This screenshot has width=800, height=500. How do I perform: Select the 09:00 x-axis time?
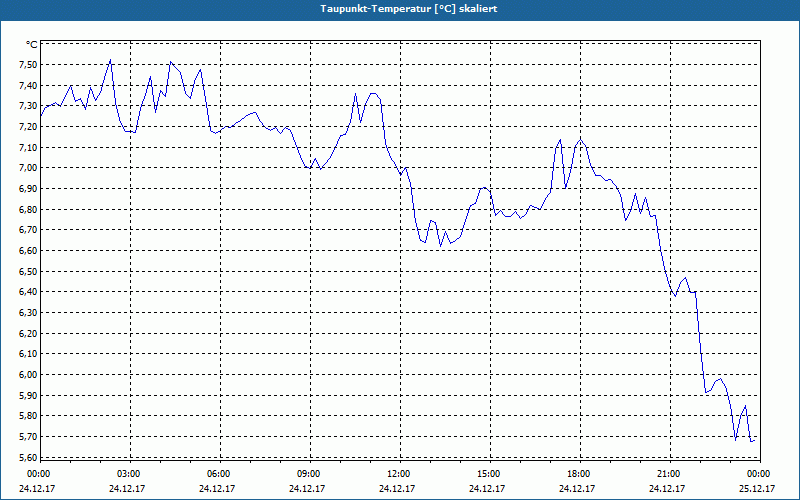pyautogui.click(x=308, y=474)
